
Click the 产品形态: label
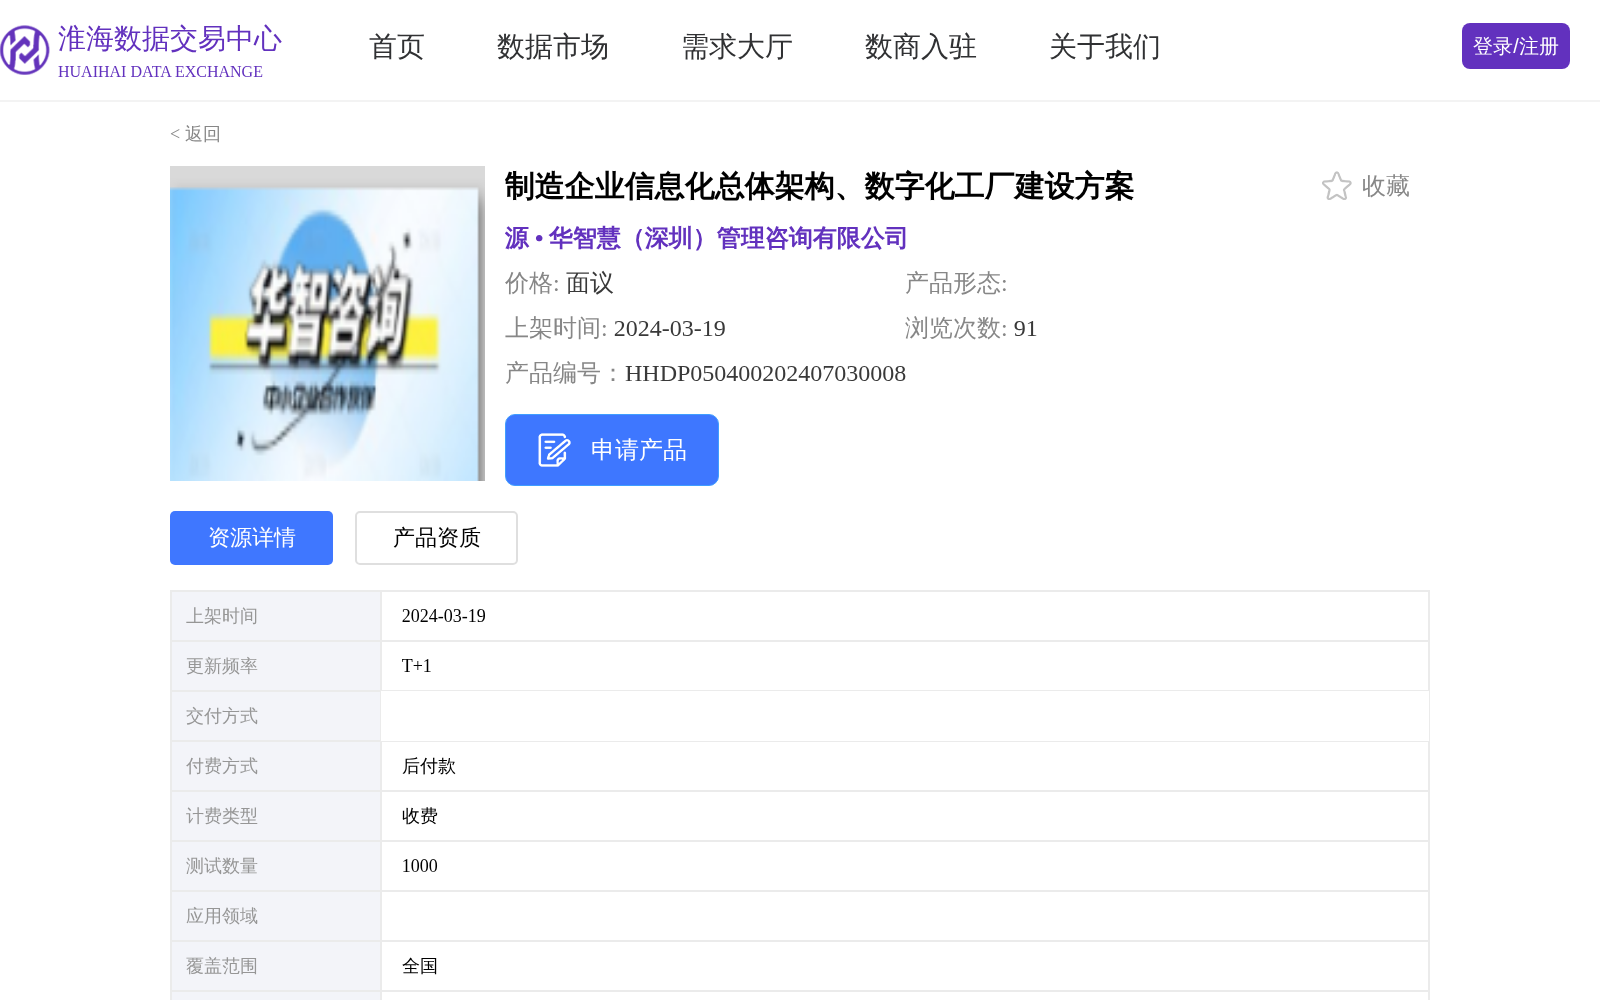tap(956, 283)
